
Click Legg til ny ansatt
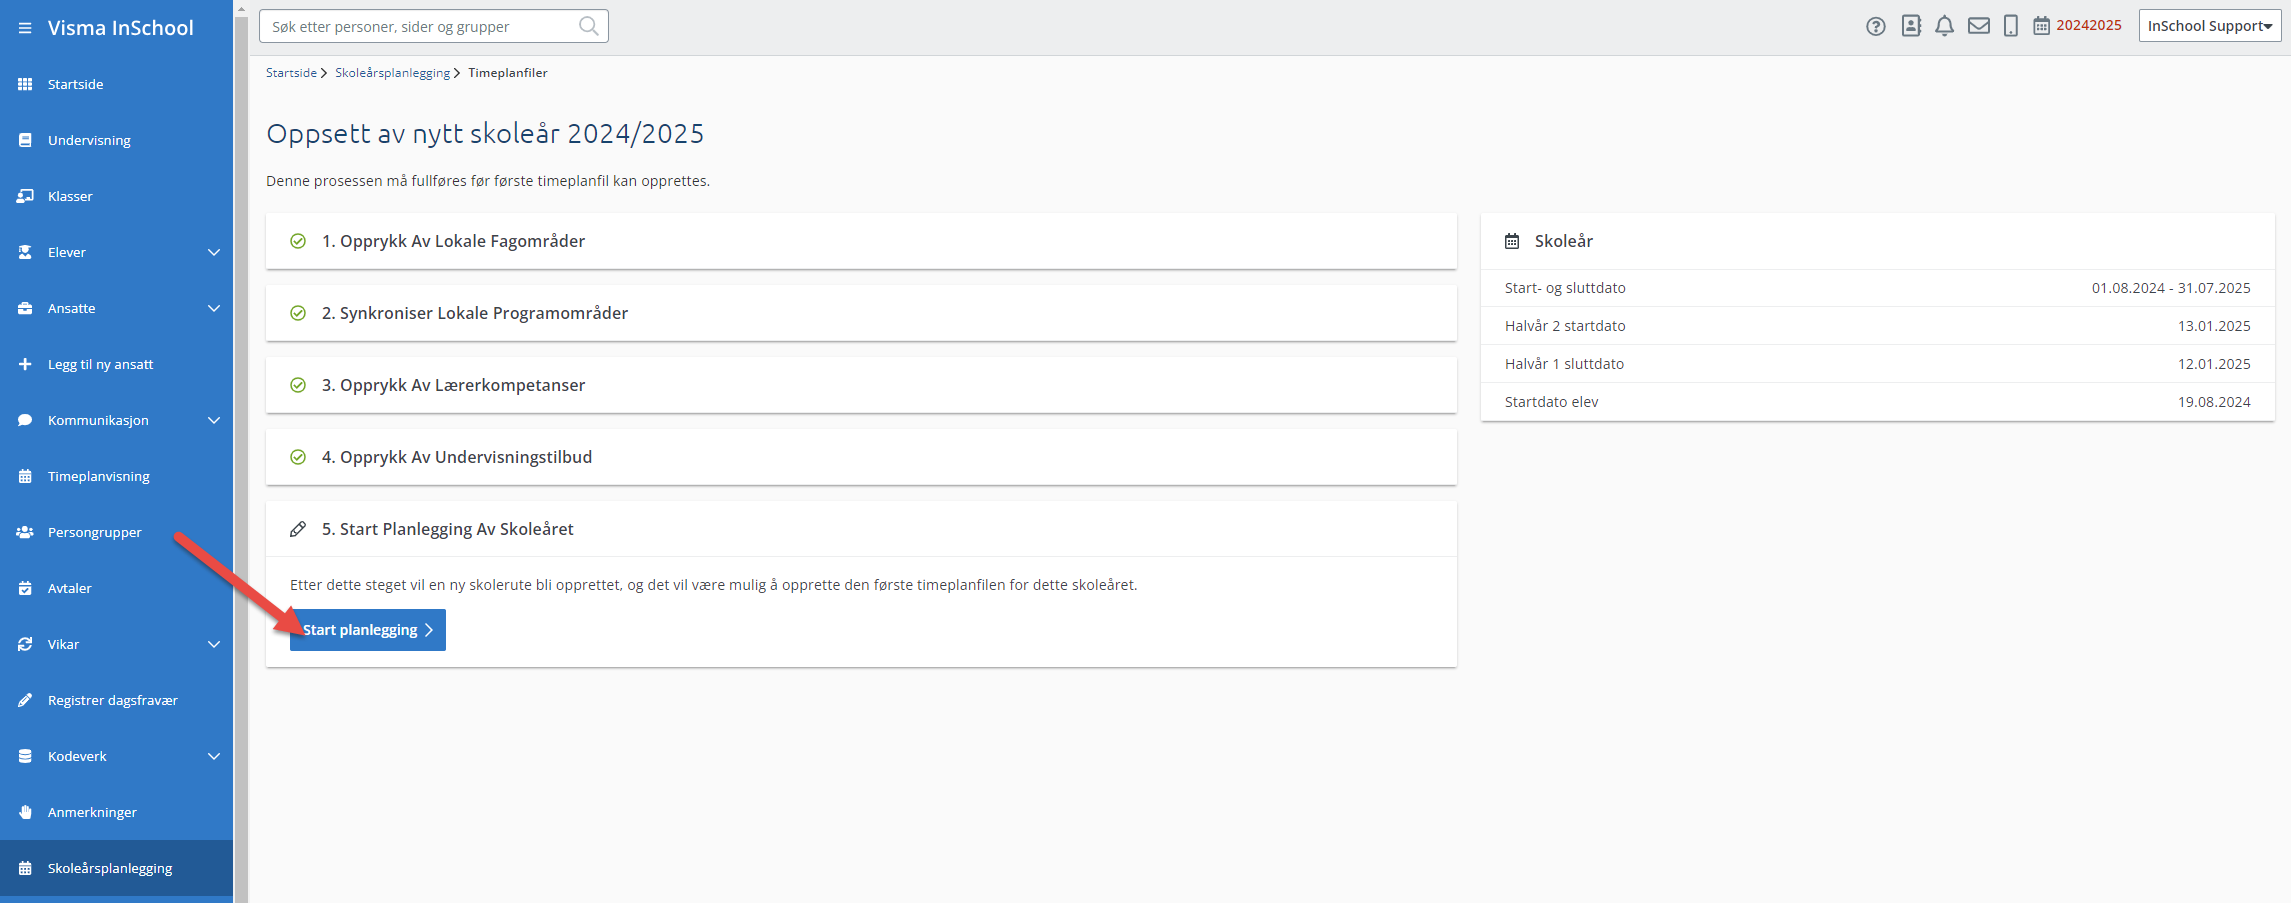pyautogui.click(x=116, y=364)
